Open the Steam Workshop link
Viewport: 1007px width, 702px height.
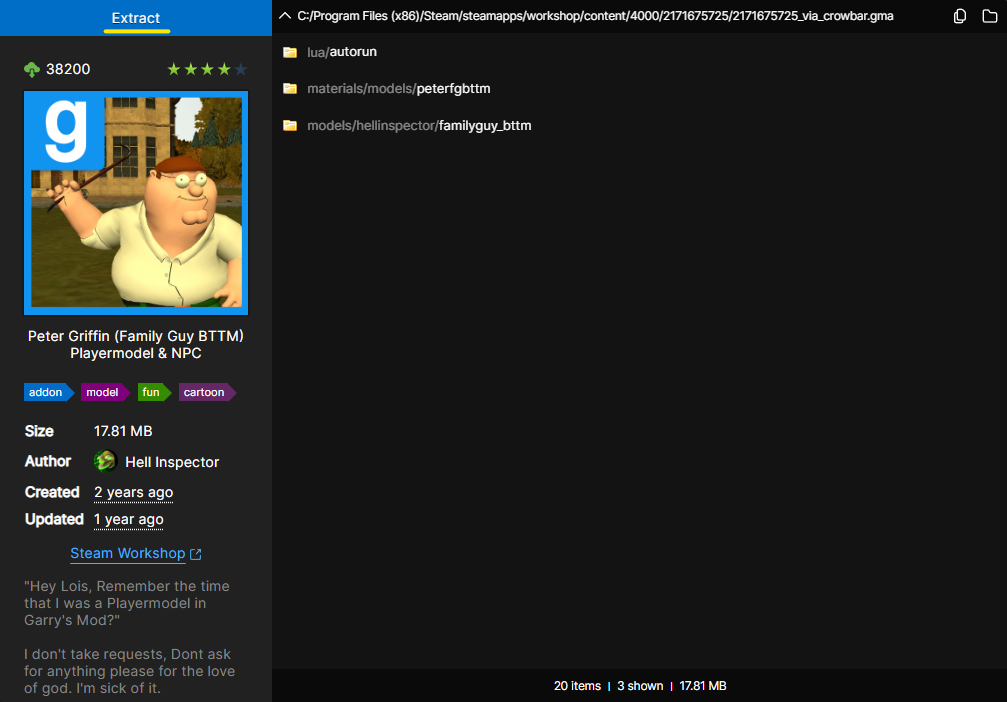point(127,553)
